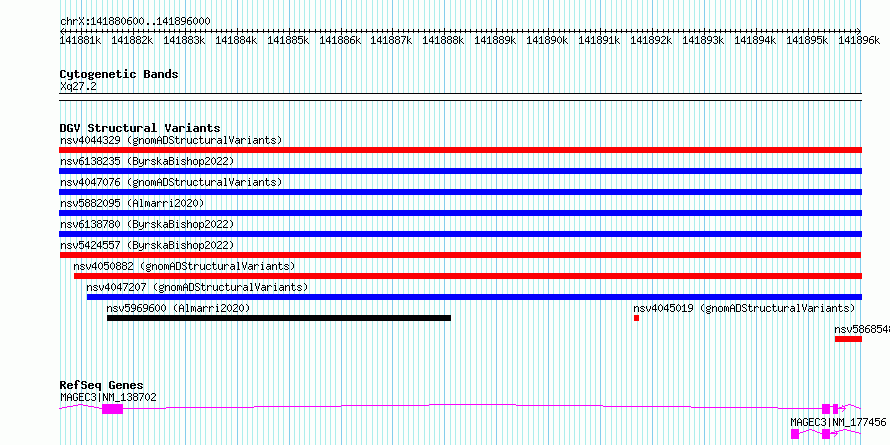Click the 141892k ruler tick label

point(652,40)
